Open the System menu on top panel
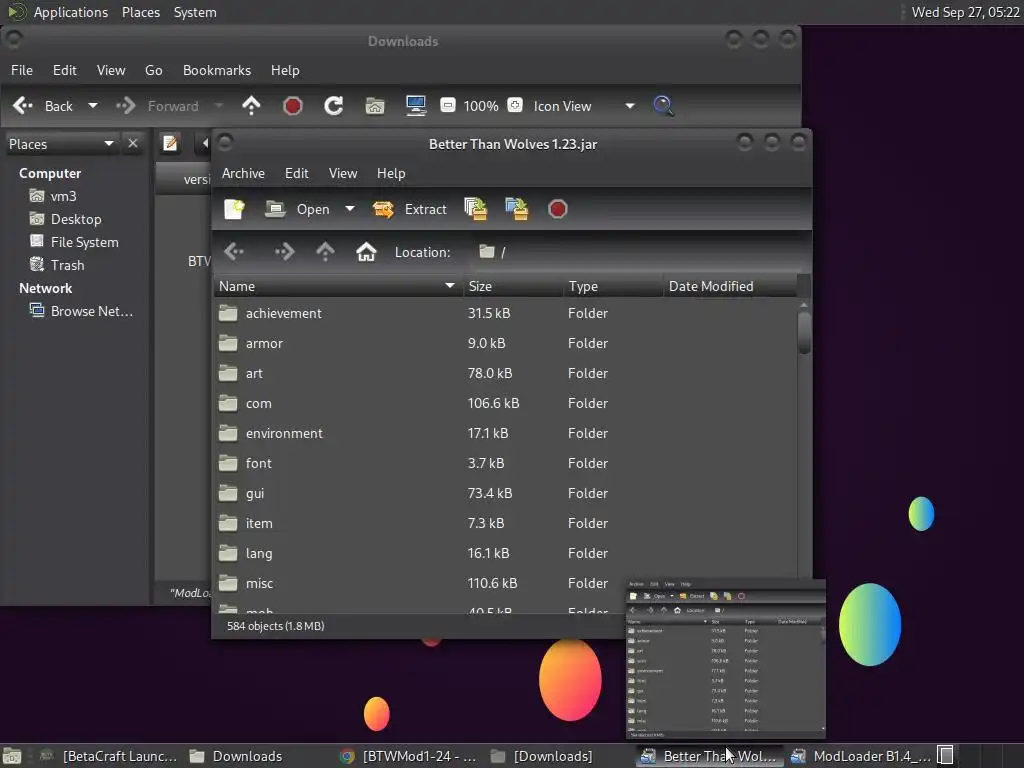The height and width of the screenshot is (768, 1024). tap(195, 12)
